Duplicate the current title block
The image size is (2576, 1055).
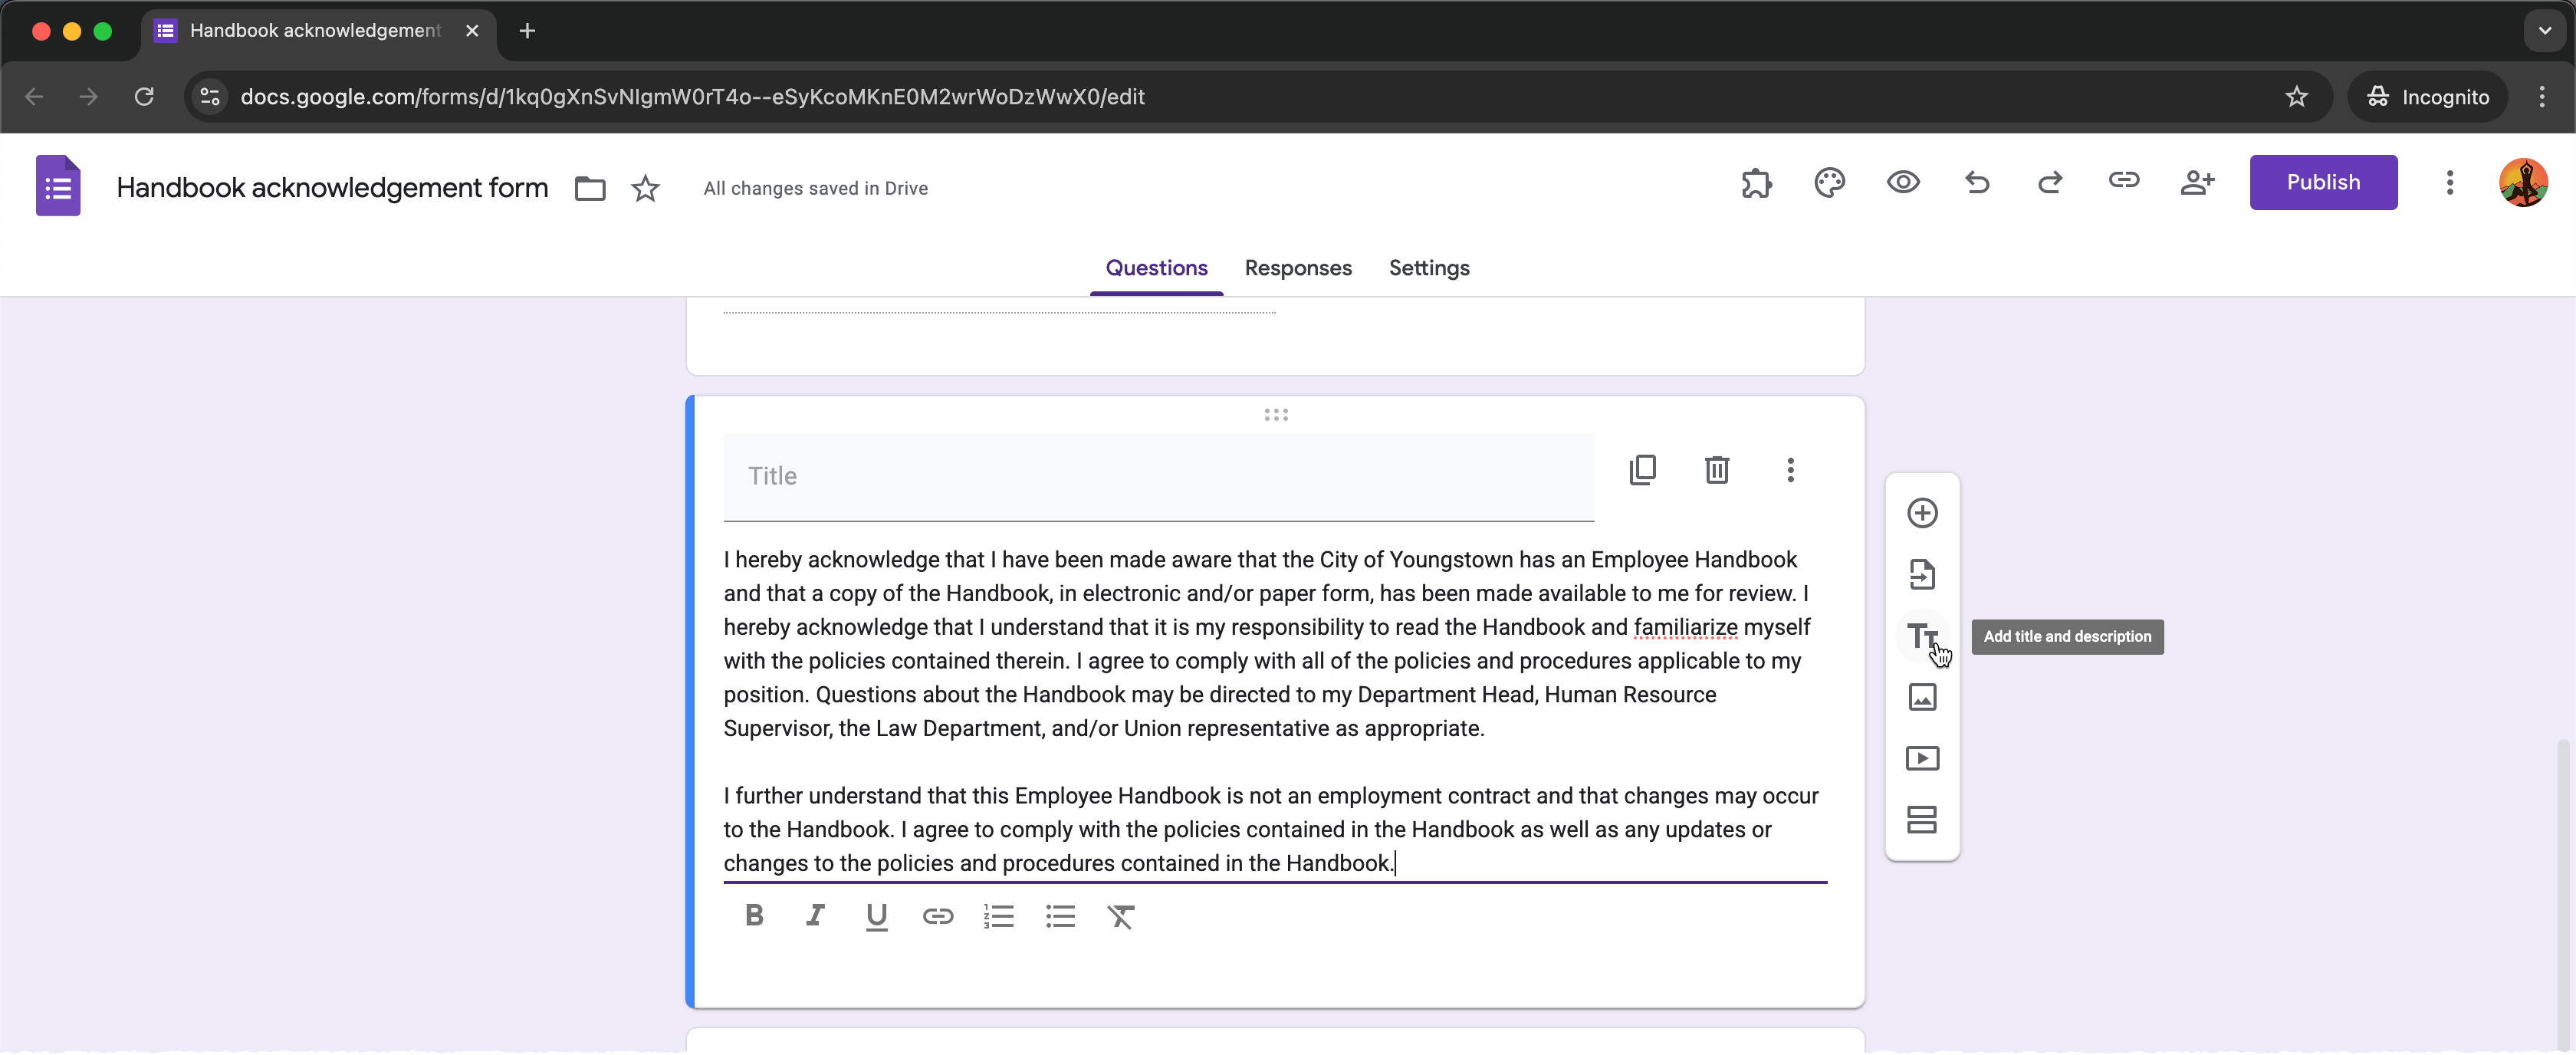pos(1642,470)
